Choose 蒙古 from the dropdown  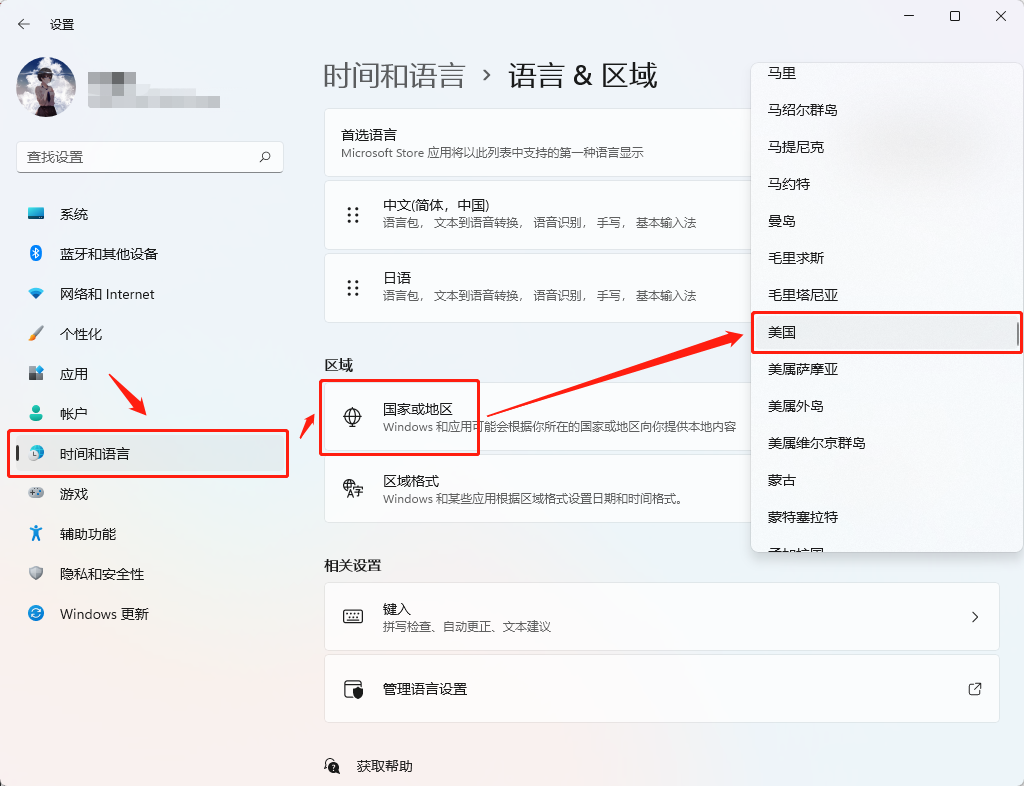886,480
